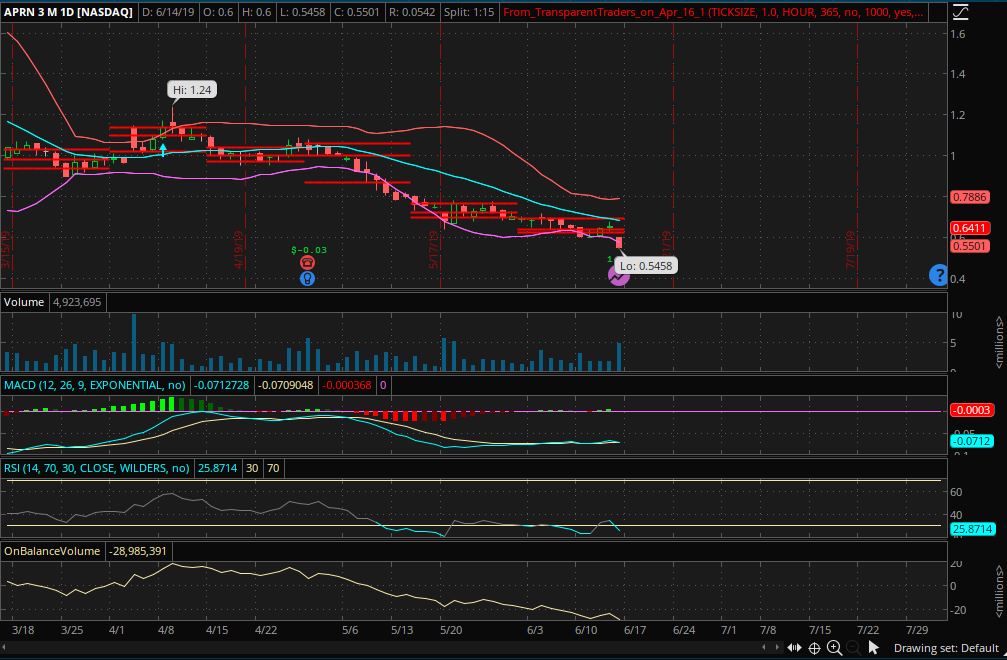This screenshot has height=660, width=1007.
Task: Click the expand/compress chart width icon
Action: [794, 648]
